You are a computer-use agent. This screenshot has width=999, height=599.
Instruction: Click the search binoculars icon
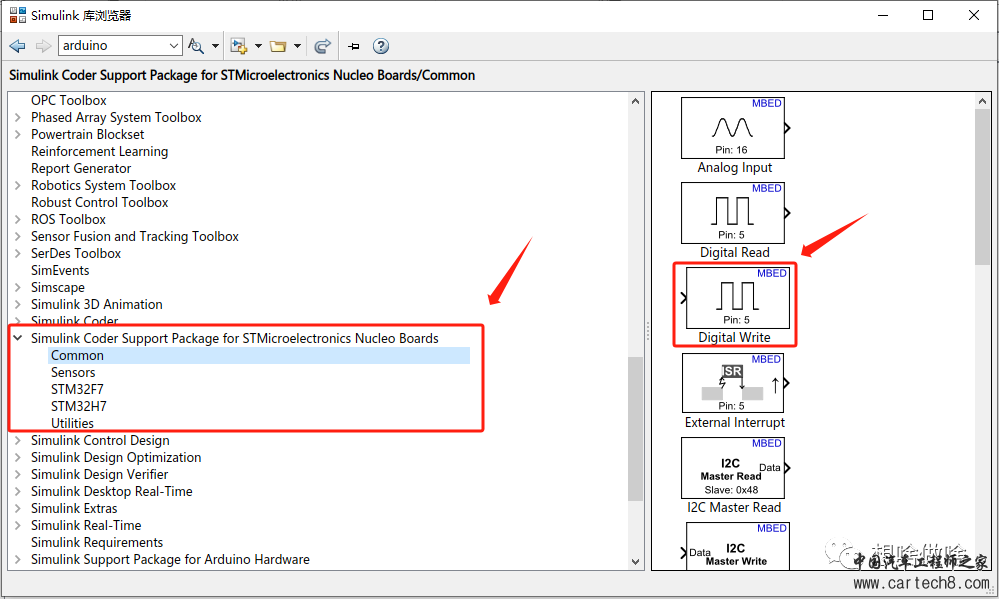click(x=196, y=46)
